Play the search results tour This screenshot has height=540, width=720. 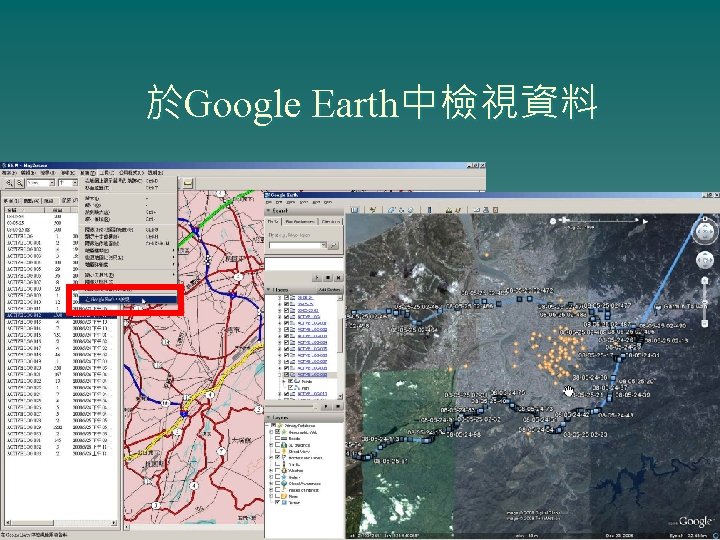[x=317, y=277]
